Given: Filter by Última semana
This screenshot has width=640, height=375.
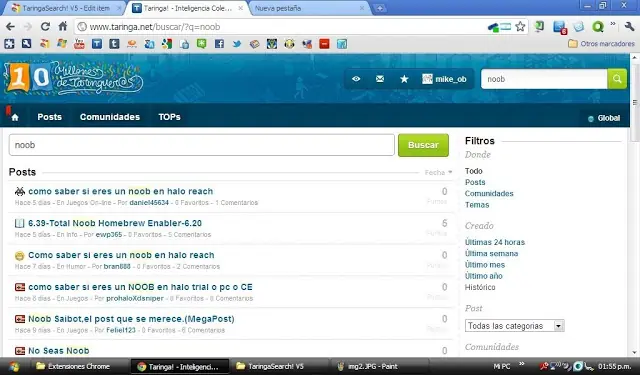Looking at the screenshot, I should (x=491, y=253).
